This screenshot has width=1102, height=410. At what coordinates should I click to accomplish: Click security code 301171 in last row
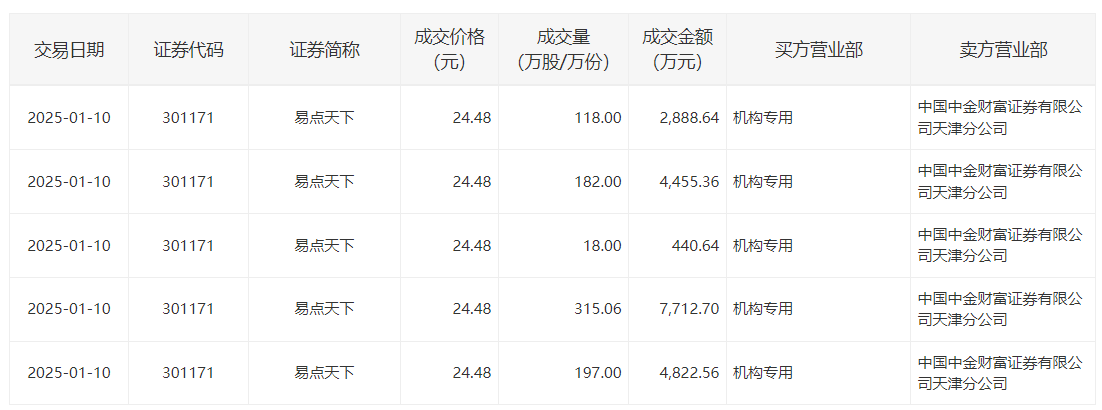click(x=188, y=373)
